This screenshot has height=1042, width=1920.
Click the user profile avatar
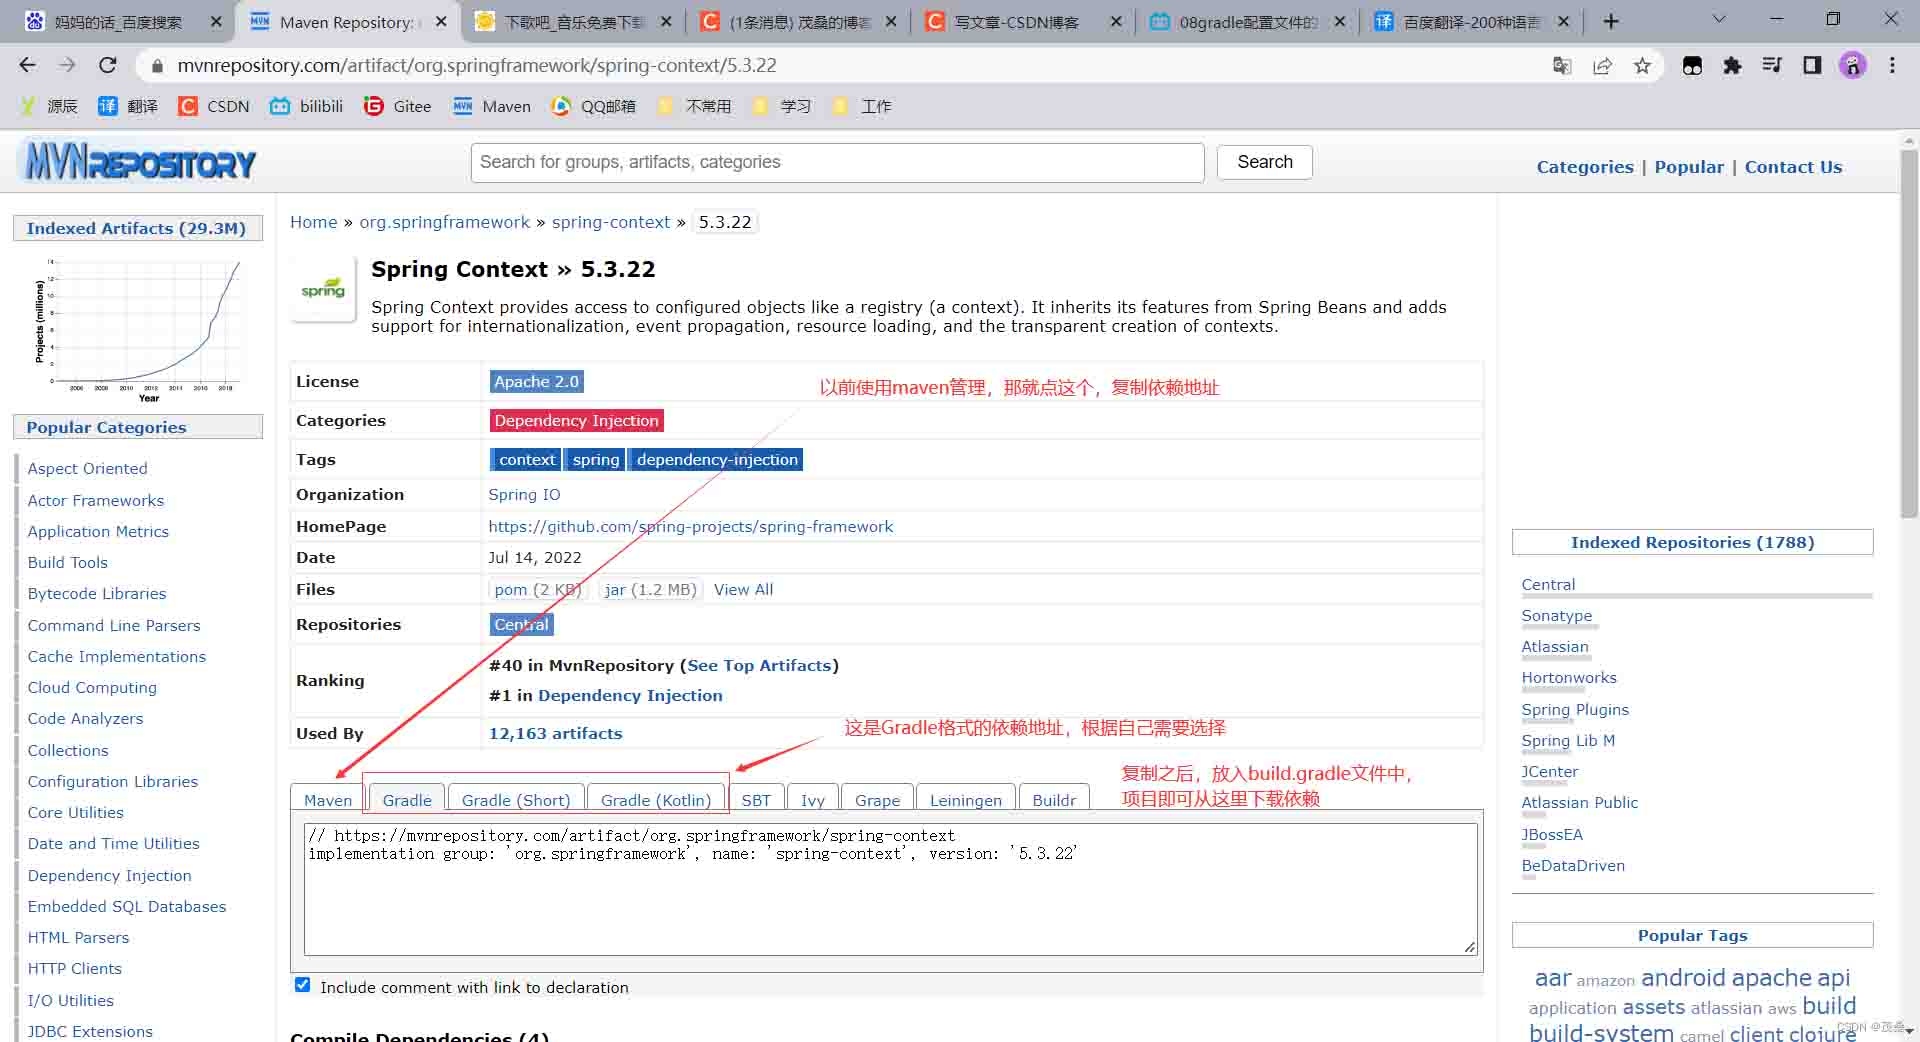click(1852, 65)
